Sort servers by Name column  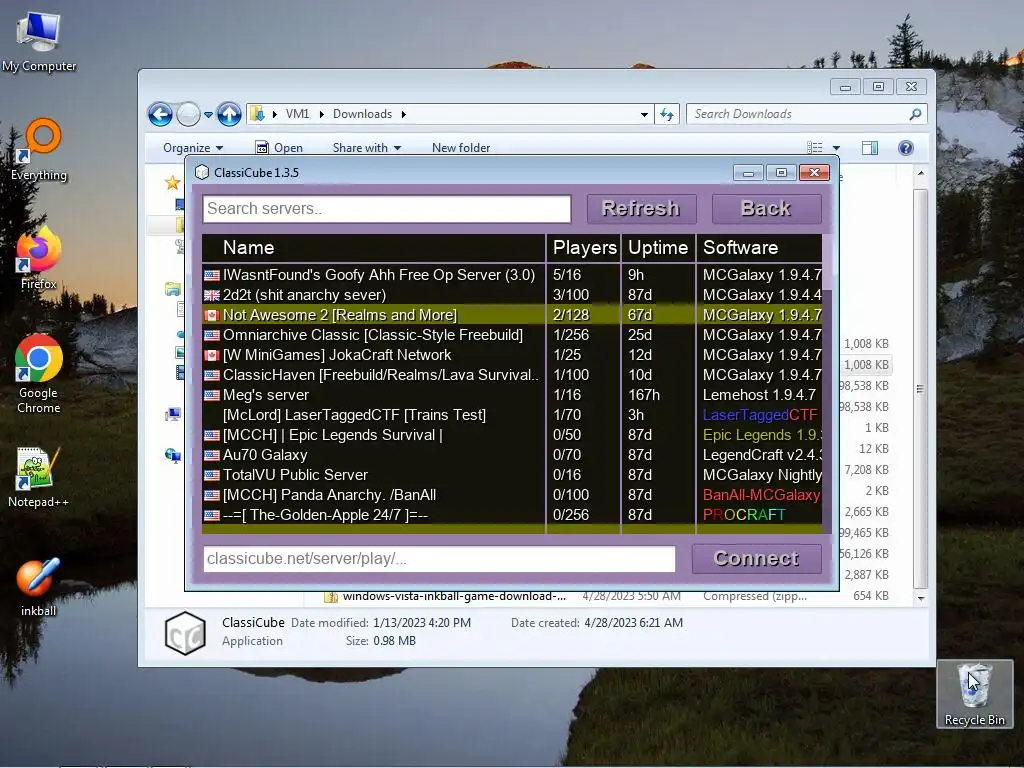click(x=374, y=248)
